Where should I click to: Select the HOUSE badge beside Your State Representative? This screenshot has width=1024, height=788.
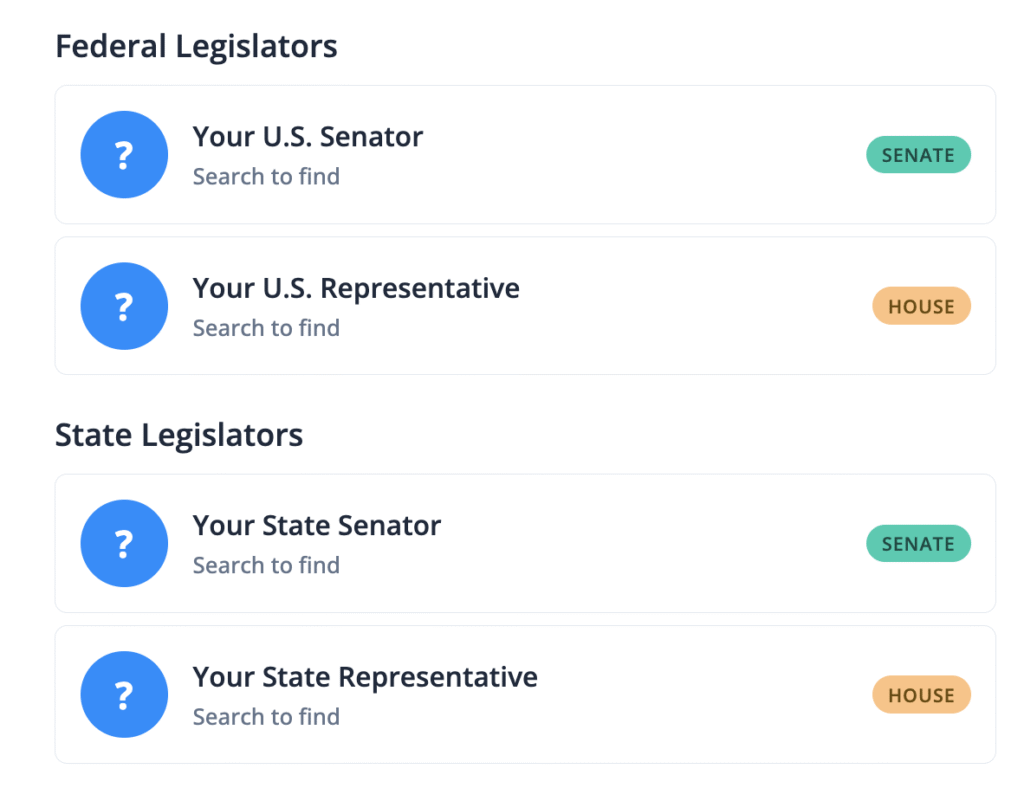pos(921,695)
